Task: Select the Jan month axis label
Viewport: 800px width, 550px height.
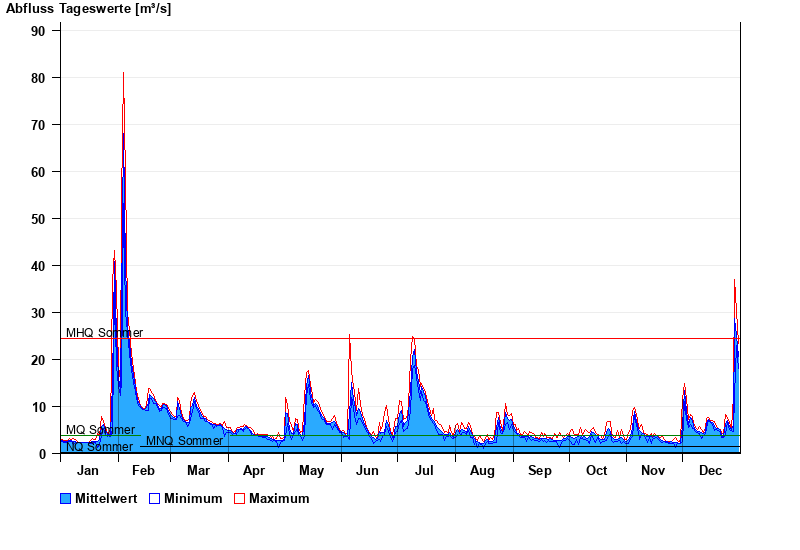Action: [88, 471]
